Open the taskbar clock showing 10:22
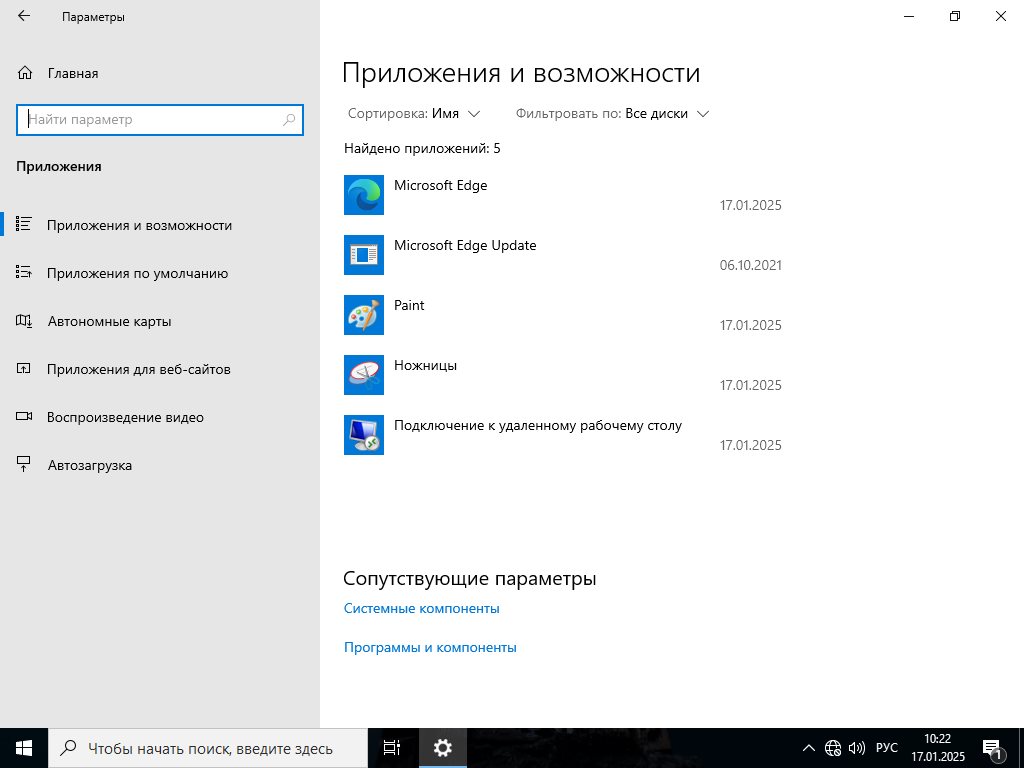The height and width of the screenshot is (768, 1024). (938, 748)
